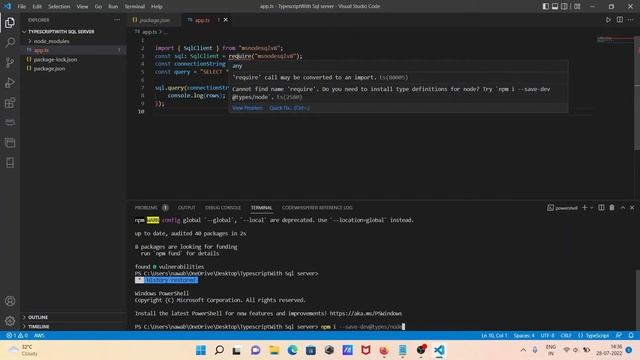Viewport: 640px width, 360px height.
Task: Click the feedback icon in status bar
Action: coord(619,335)
